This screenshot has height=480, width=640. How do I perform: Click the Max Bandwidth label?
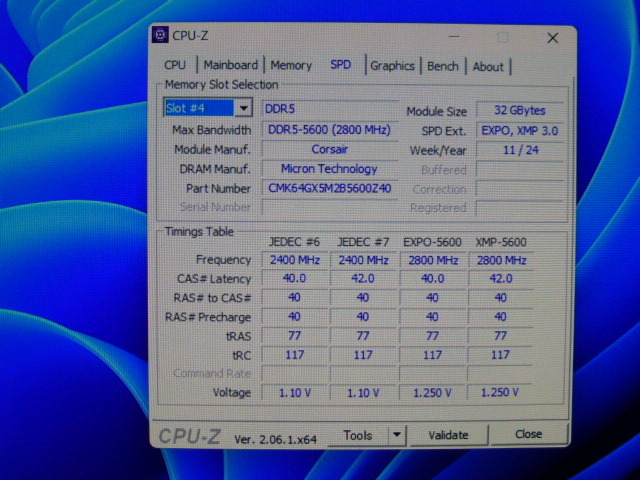tap(211, 130)
